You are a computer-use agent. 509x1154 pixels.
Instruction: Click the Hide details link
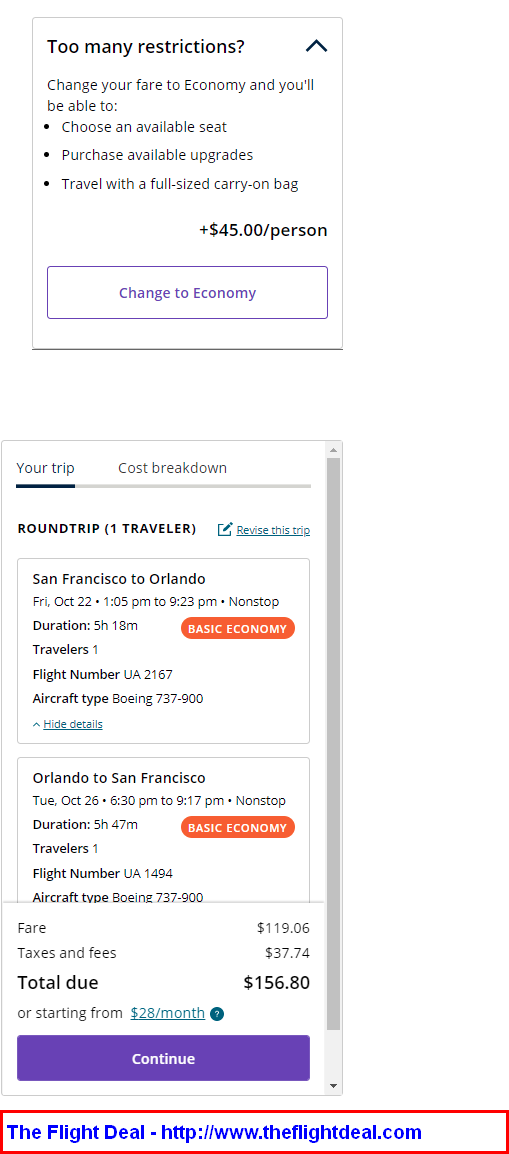coord(73,724)
